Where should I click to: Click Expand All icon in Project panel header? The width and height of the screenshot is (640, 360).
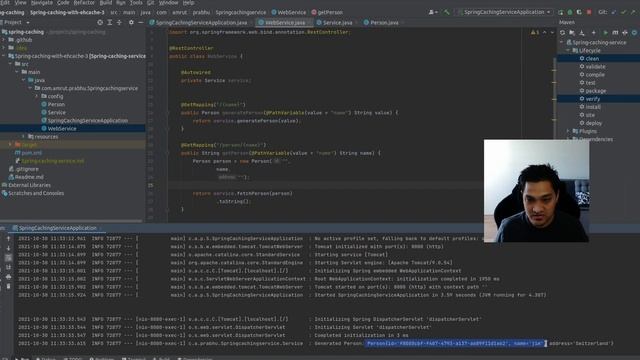pyautogui.click(x=110, y=22)
